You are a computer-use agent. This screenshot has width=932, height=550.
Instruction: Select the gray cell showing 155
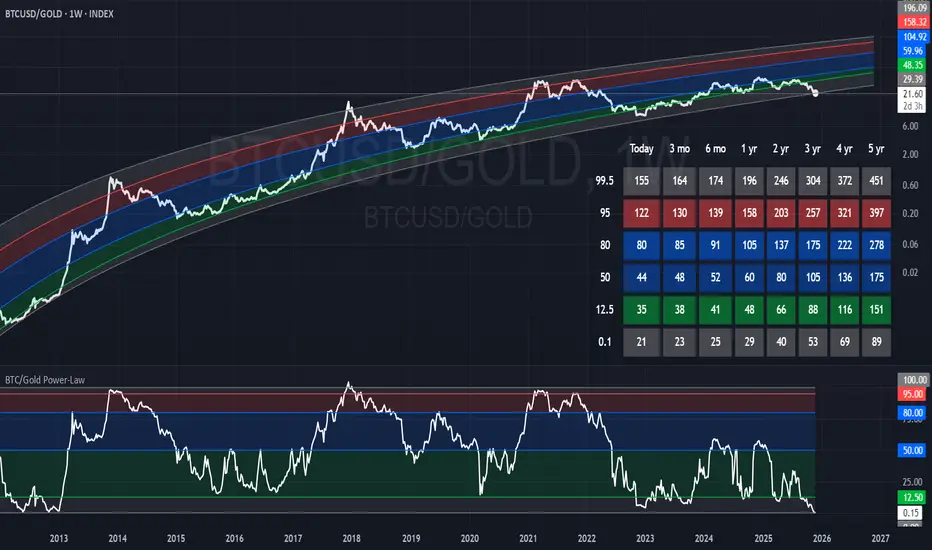point(641,181)
